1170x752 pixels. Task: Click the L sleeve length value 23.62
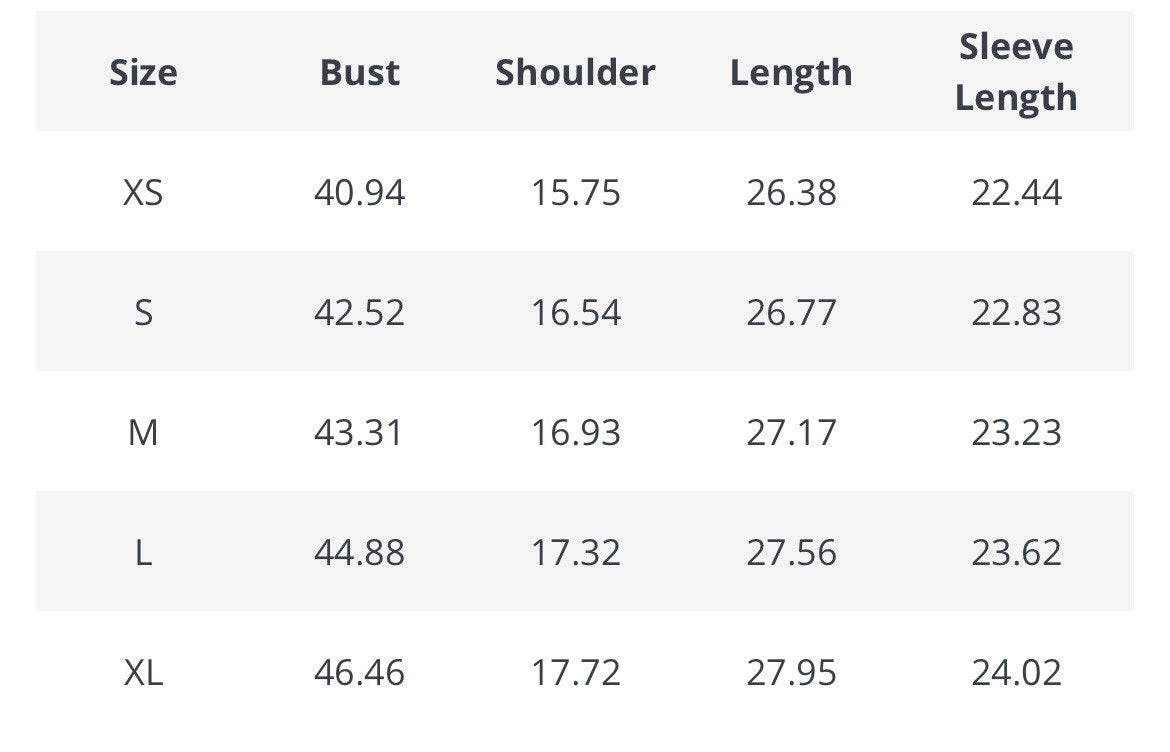[1016, 552]
